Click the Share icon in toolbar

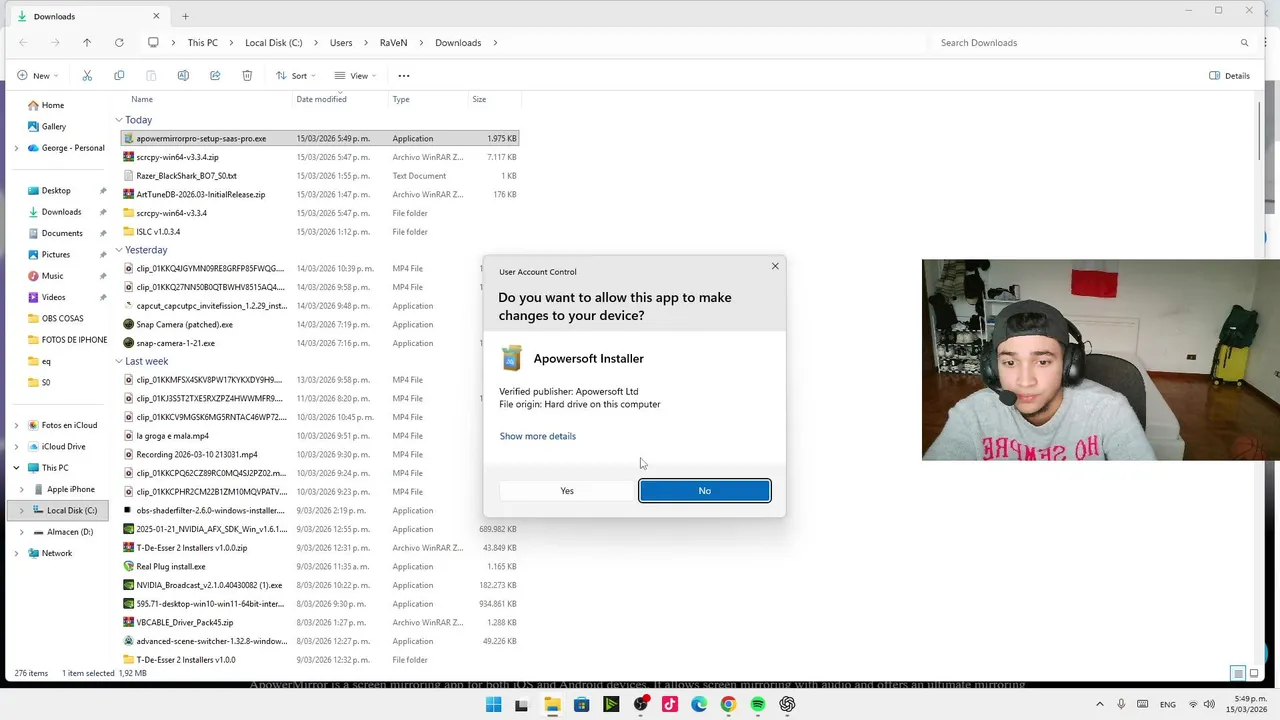coord(215,76)
